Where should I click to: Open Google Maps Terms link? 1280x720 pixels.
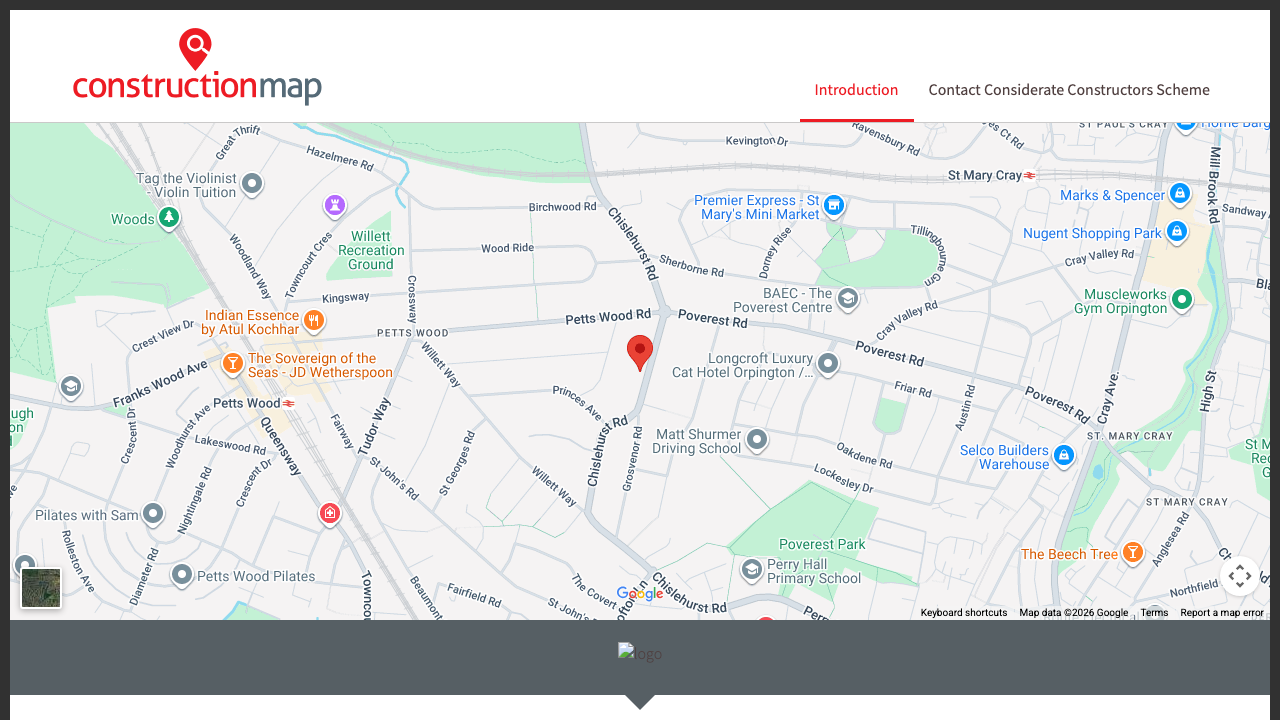(1154, 612)
